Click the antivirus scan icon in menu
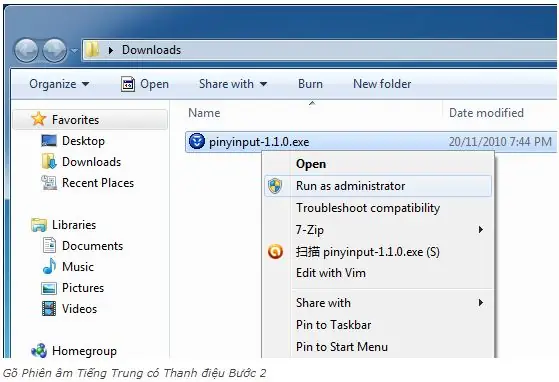 275,252
